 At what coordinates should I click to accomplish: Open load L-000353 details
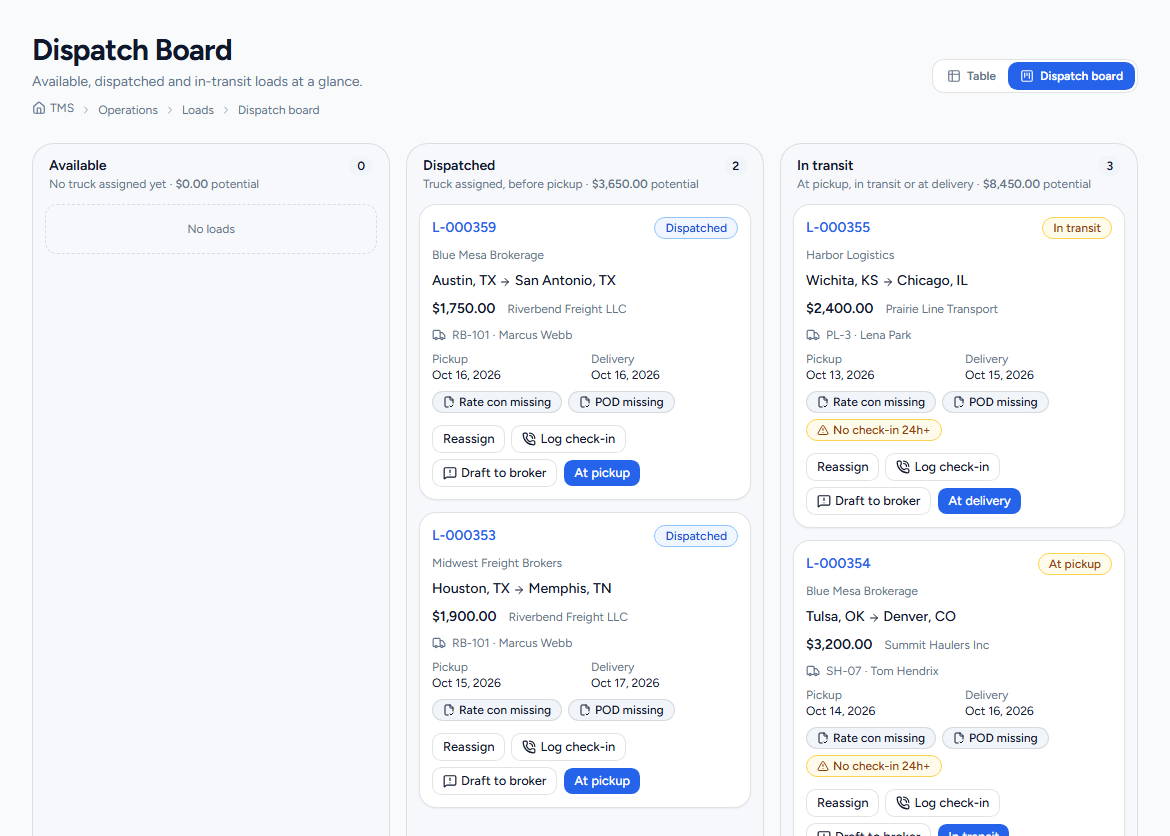tap(464, 535)
